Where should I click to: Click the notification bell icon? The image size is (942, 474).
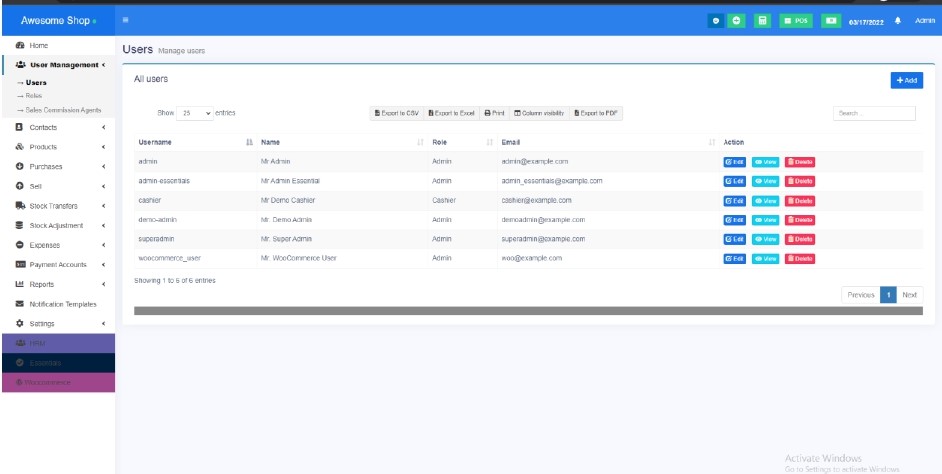[897, 20]
